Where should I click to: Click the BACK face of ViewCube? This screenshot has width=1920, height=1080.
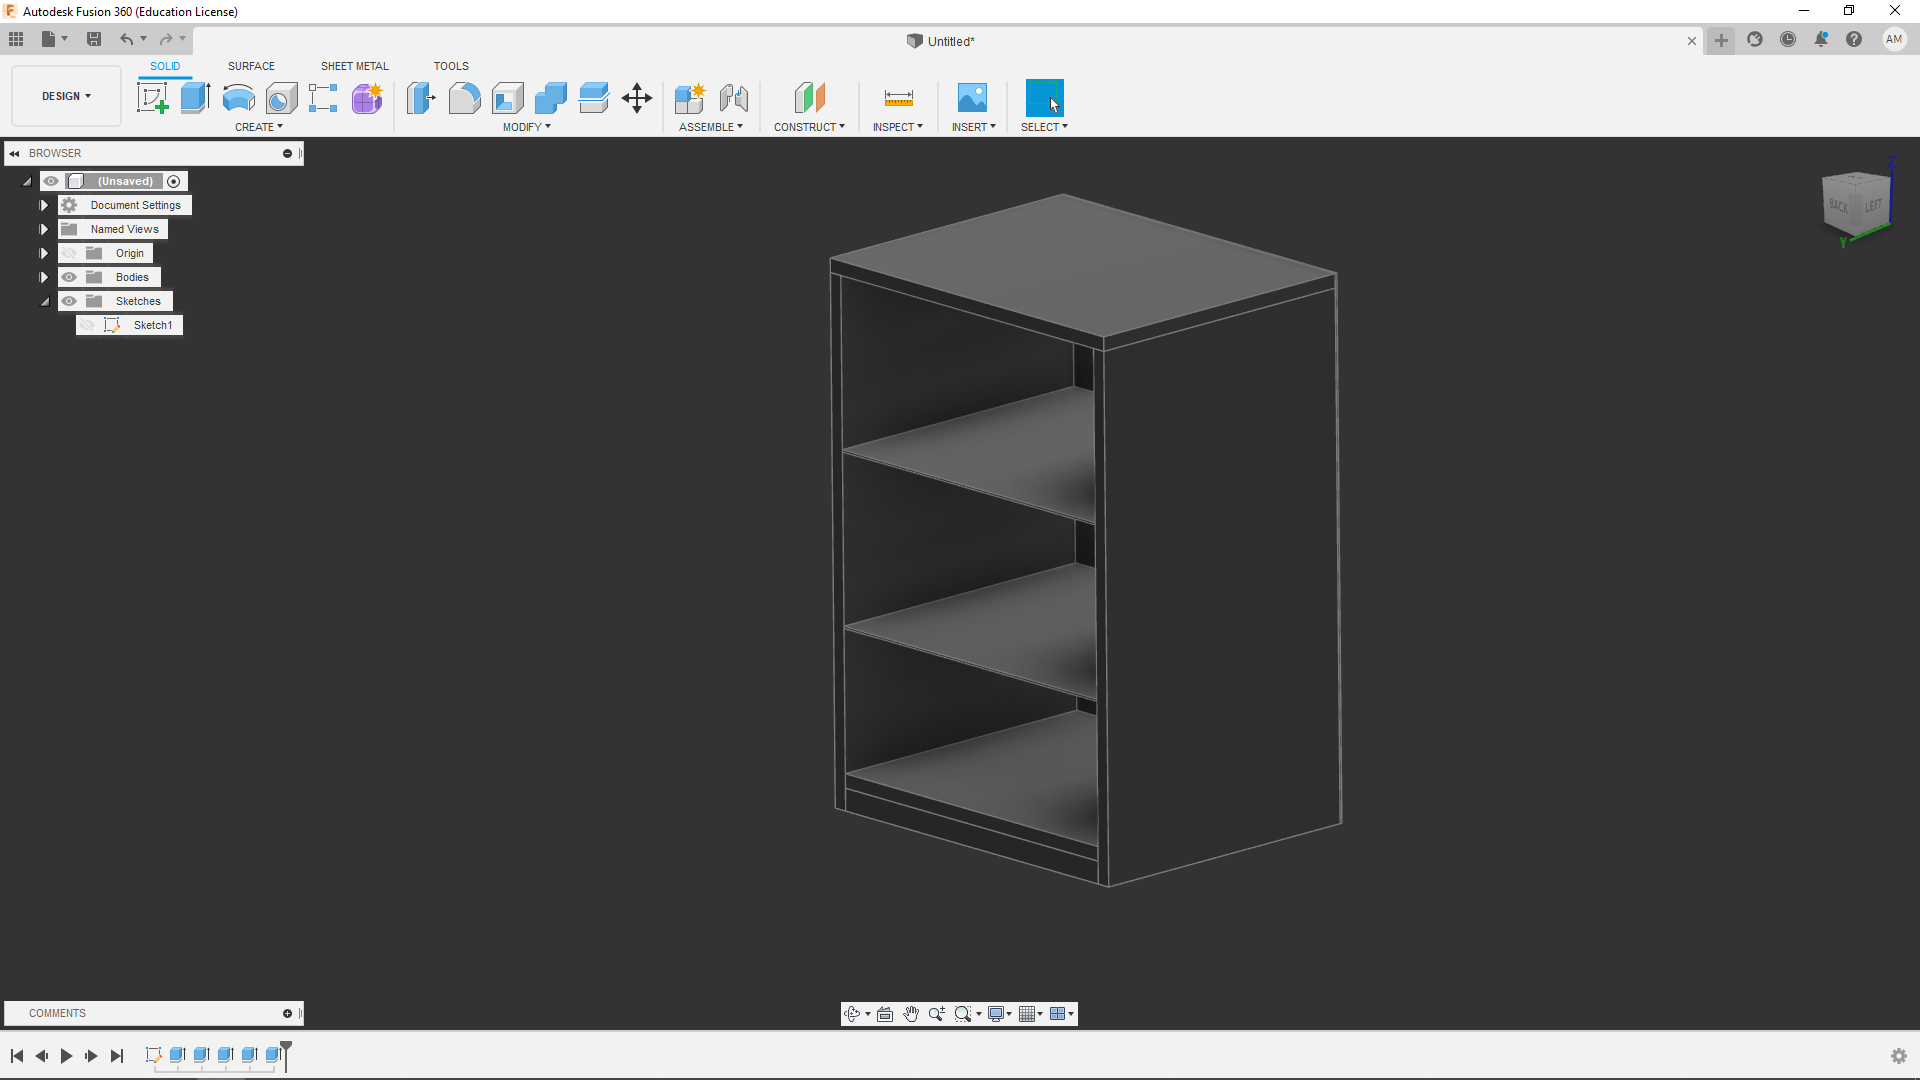tap(1838, 206)
